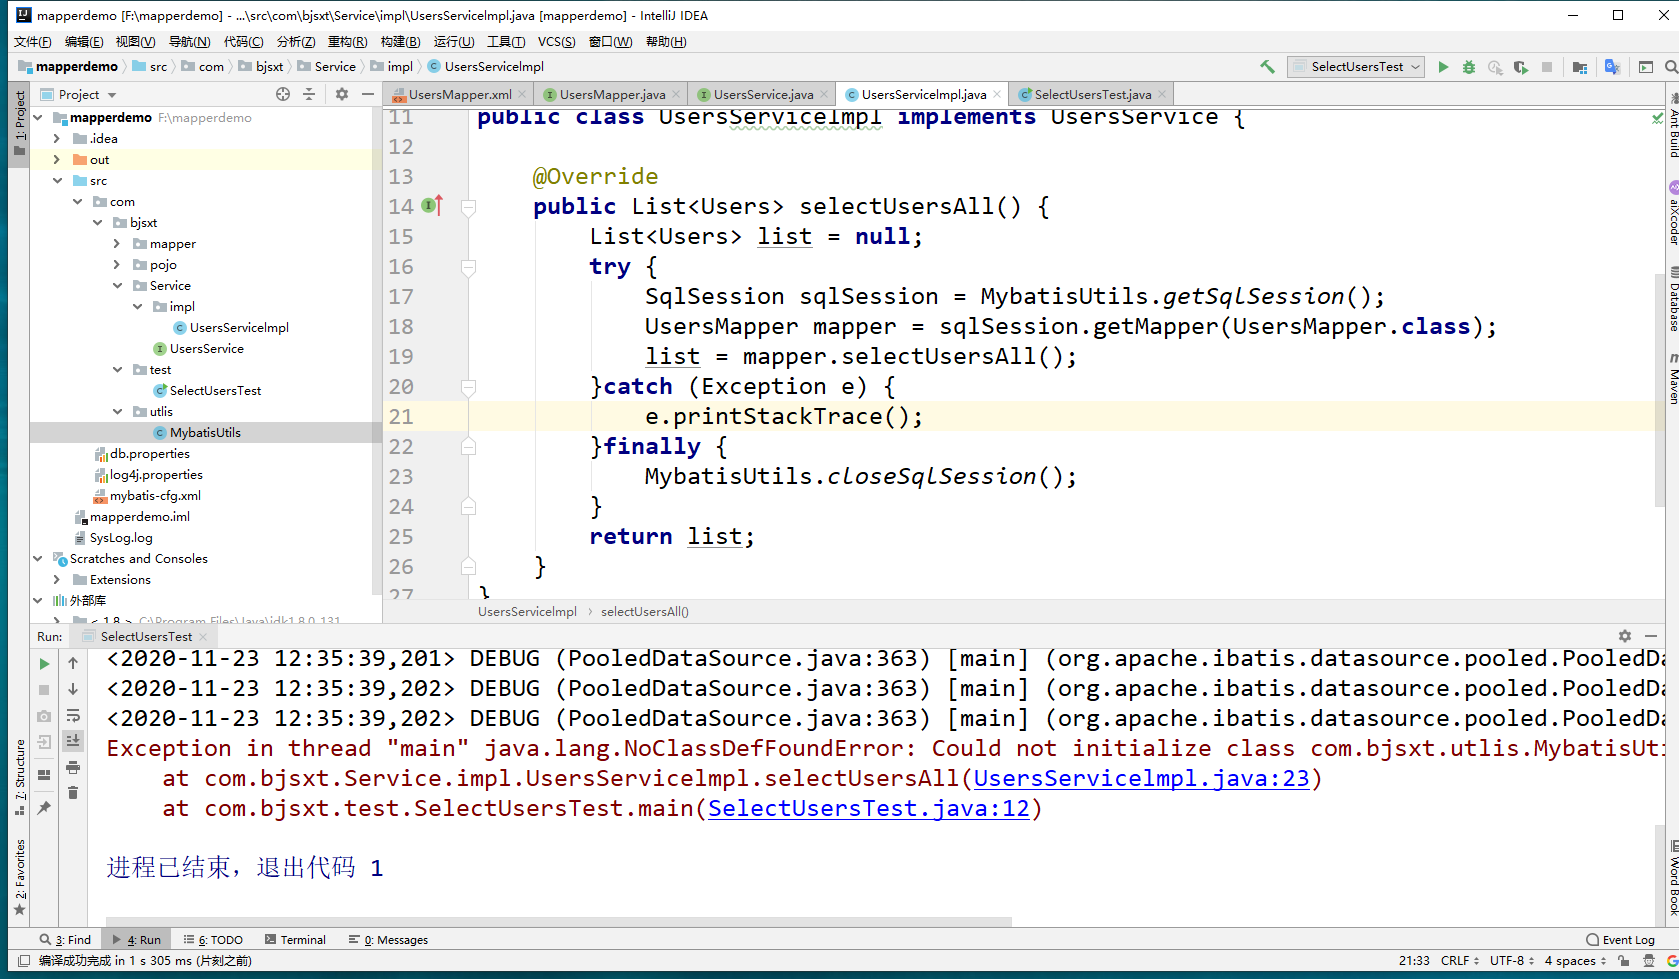The image size is (1679, 979).
Task: Clear the console with the trash icon
Action: pyautogui.click(x=73, y=793)
